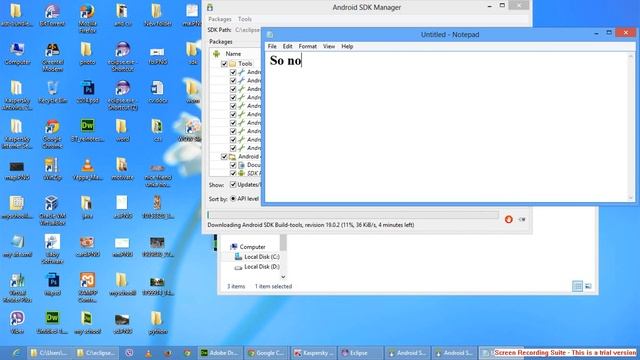The height and width of the screenshot is (360, 640).
Task: Open Tools menu in SDK Manager
Action: [x=245, y=19]
